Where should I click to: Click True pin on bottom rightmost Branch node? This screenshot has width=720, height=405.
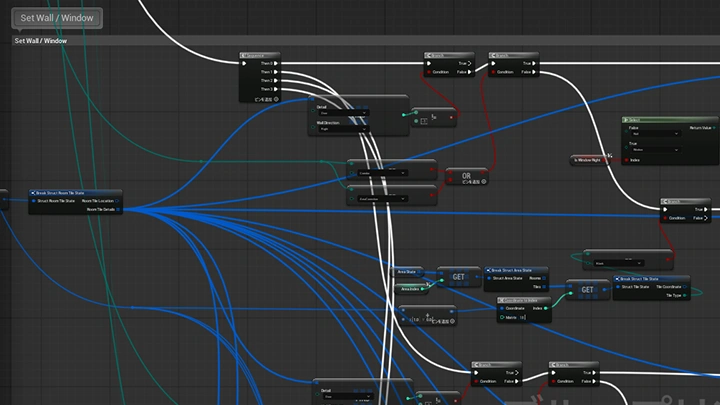[x=594, y=373]
